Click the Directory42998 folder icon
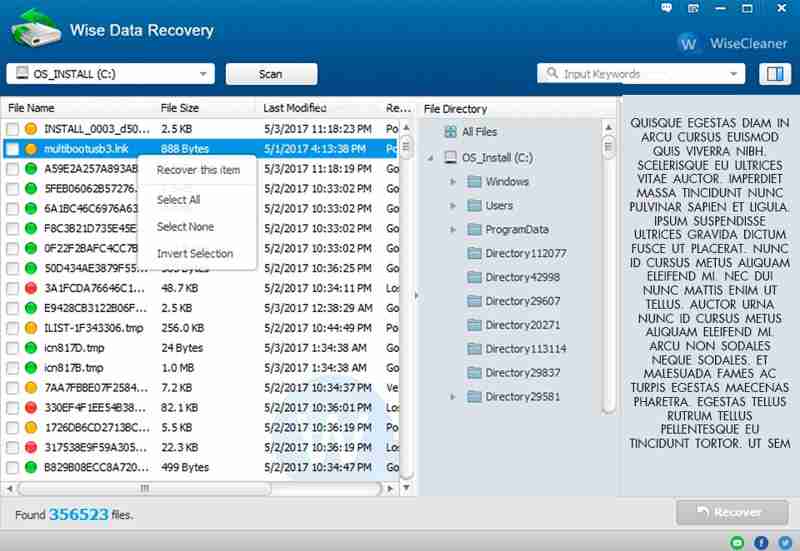Image resolution: width=800 pixels, height=551 pixels. click(x=474, y=277)
